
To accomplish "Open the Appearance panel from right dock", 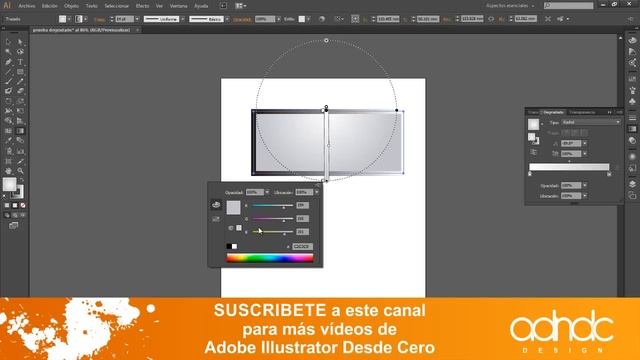I will [632, 157].
